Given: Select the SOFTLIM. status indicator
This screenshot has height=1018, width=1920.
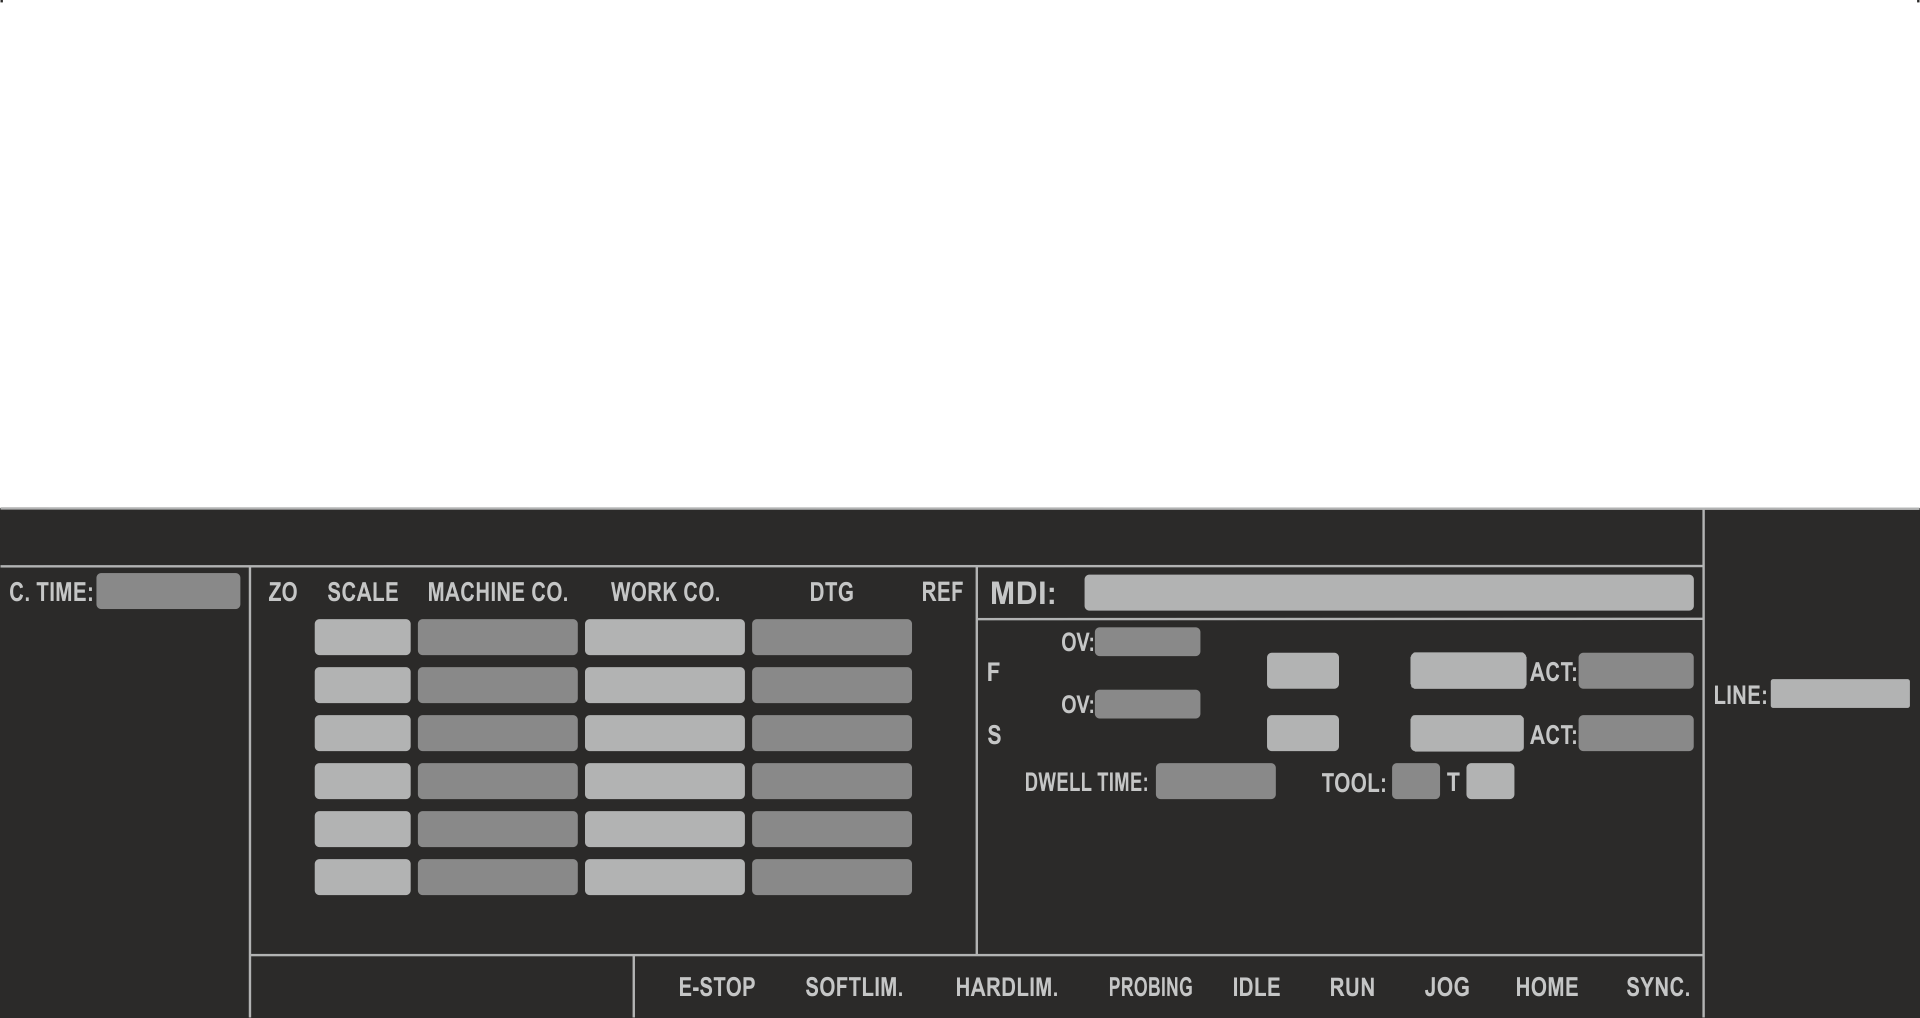Looking at the screenshot, I should pos(853,987).
